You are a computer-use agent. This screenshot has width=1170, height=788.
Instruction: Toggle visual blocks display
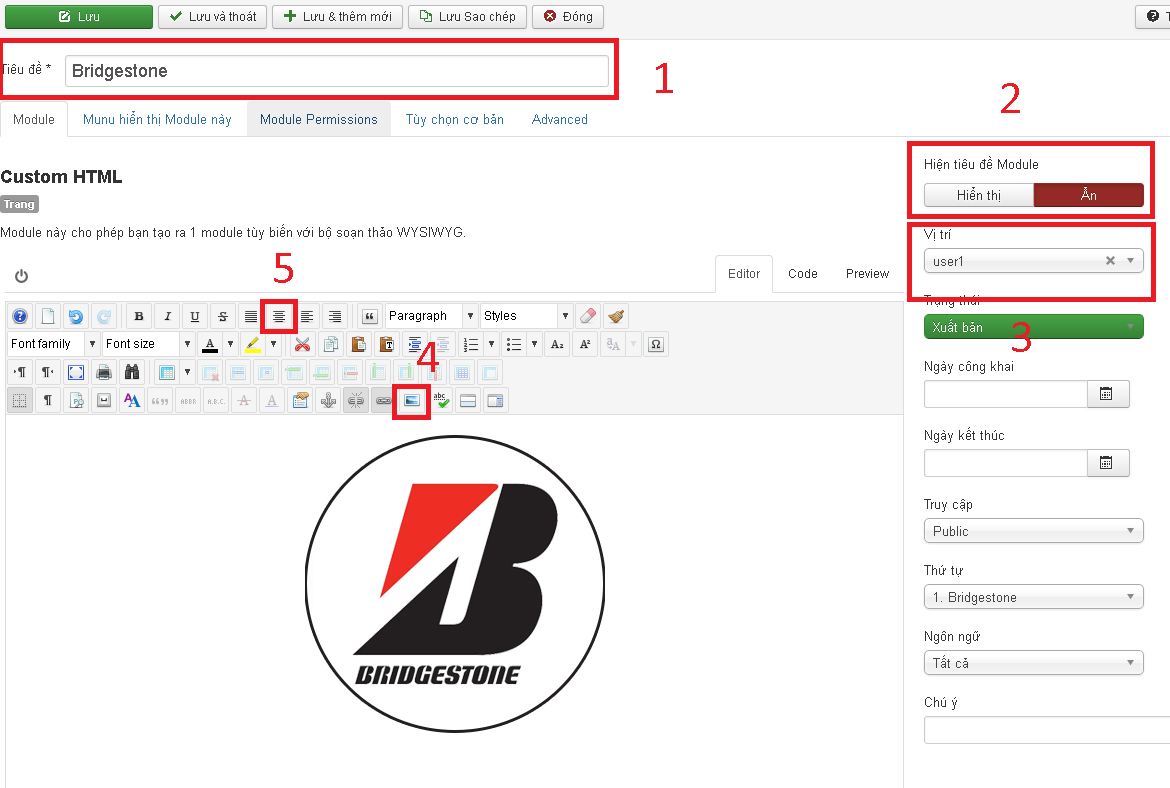pyautogui.click(x=19, y=401)
